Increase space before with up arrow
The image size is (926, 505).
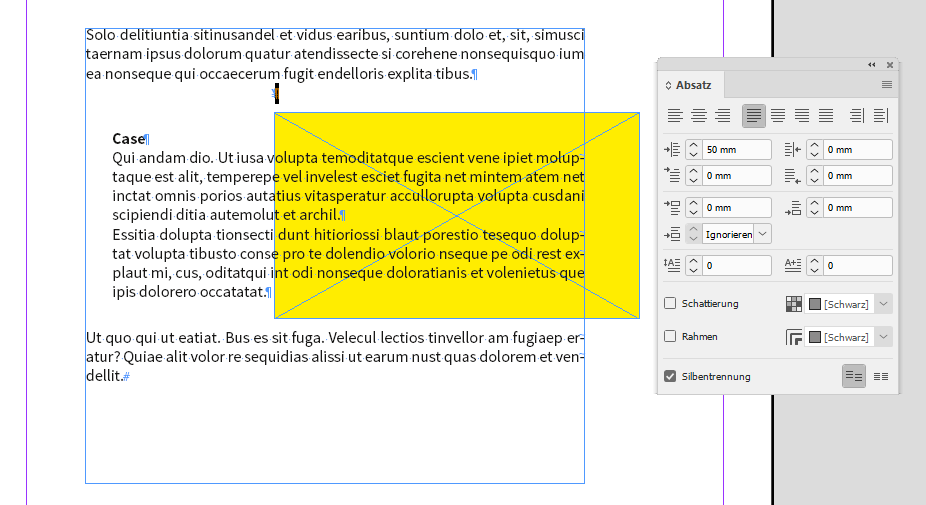pos(693,203)
